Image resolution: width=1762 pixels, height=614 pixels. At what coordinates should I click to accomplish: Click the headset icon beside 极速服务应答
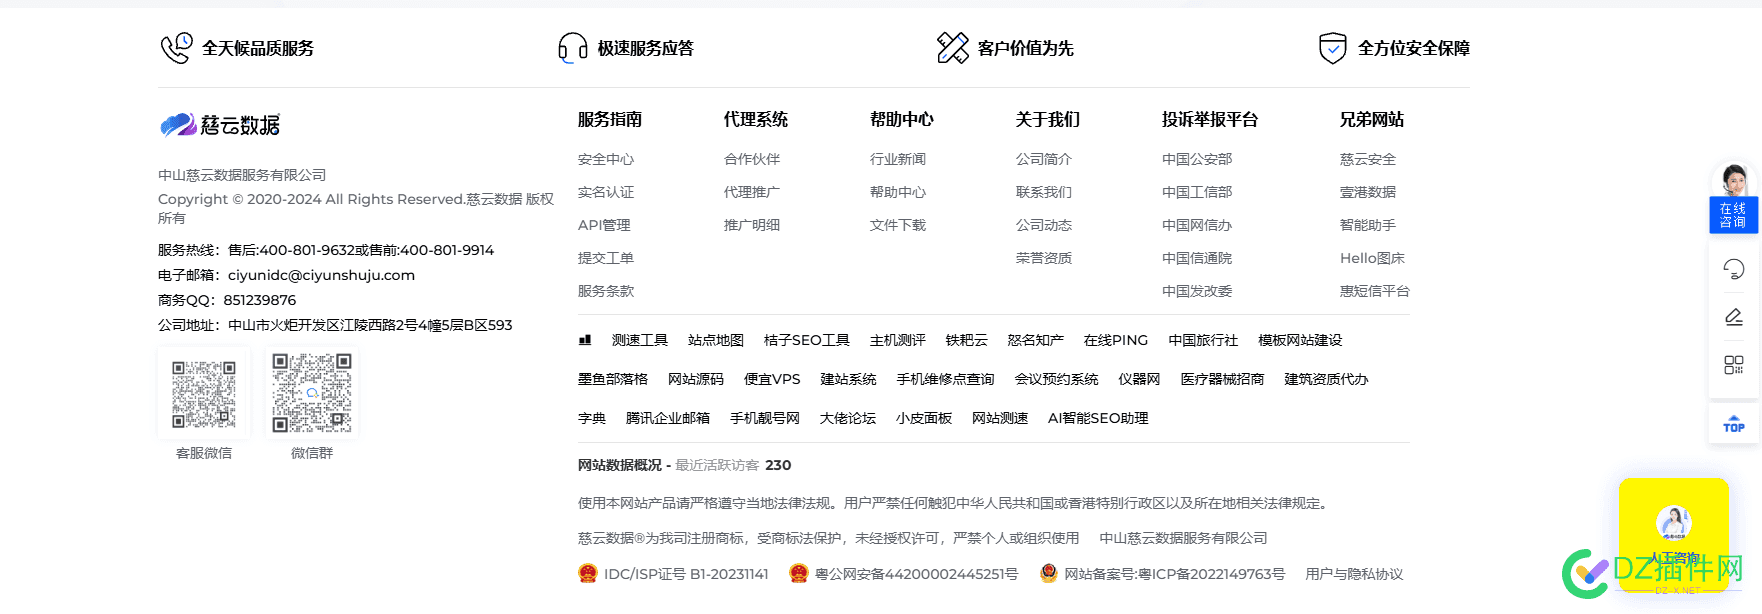pos(573,48)
